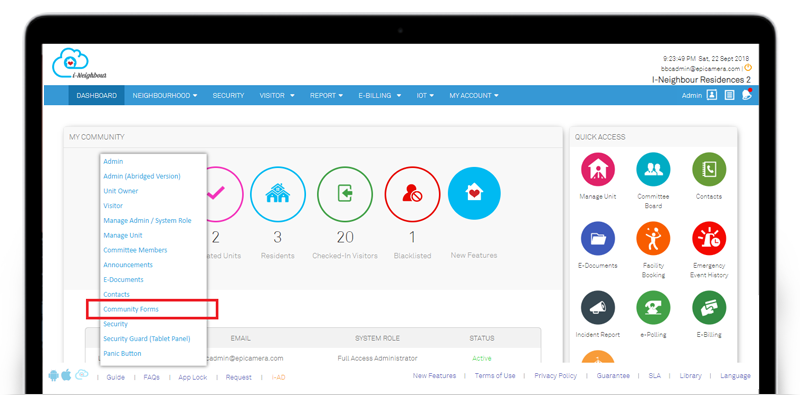Click the i-Neighbour cloud logo
The image size is (800, 395).
tap(79, 64)
